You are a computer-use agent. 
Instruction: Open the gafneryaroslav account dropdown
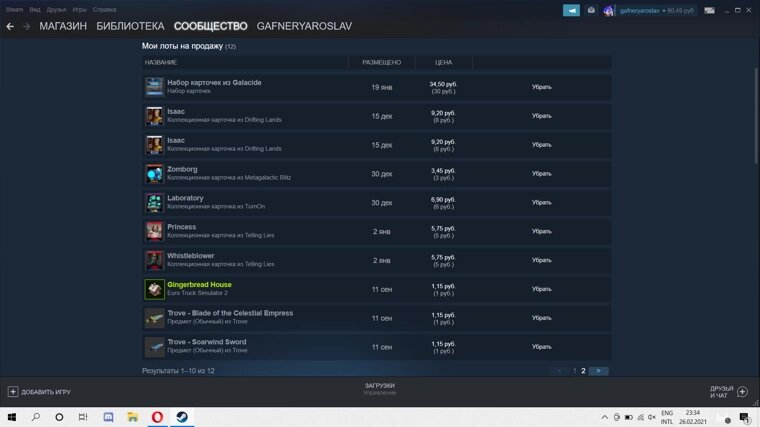click(657, 11)
